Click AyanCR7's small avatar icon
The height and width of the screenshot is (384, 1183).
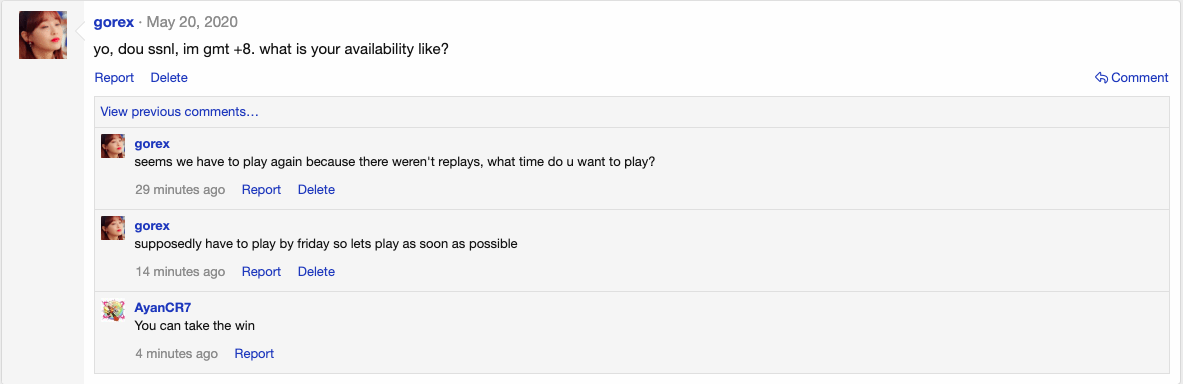tap(113, 310)
